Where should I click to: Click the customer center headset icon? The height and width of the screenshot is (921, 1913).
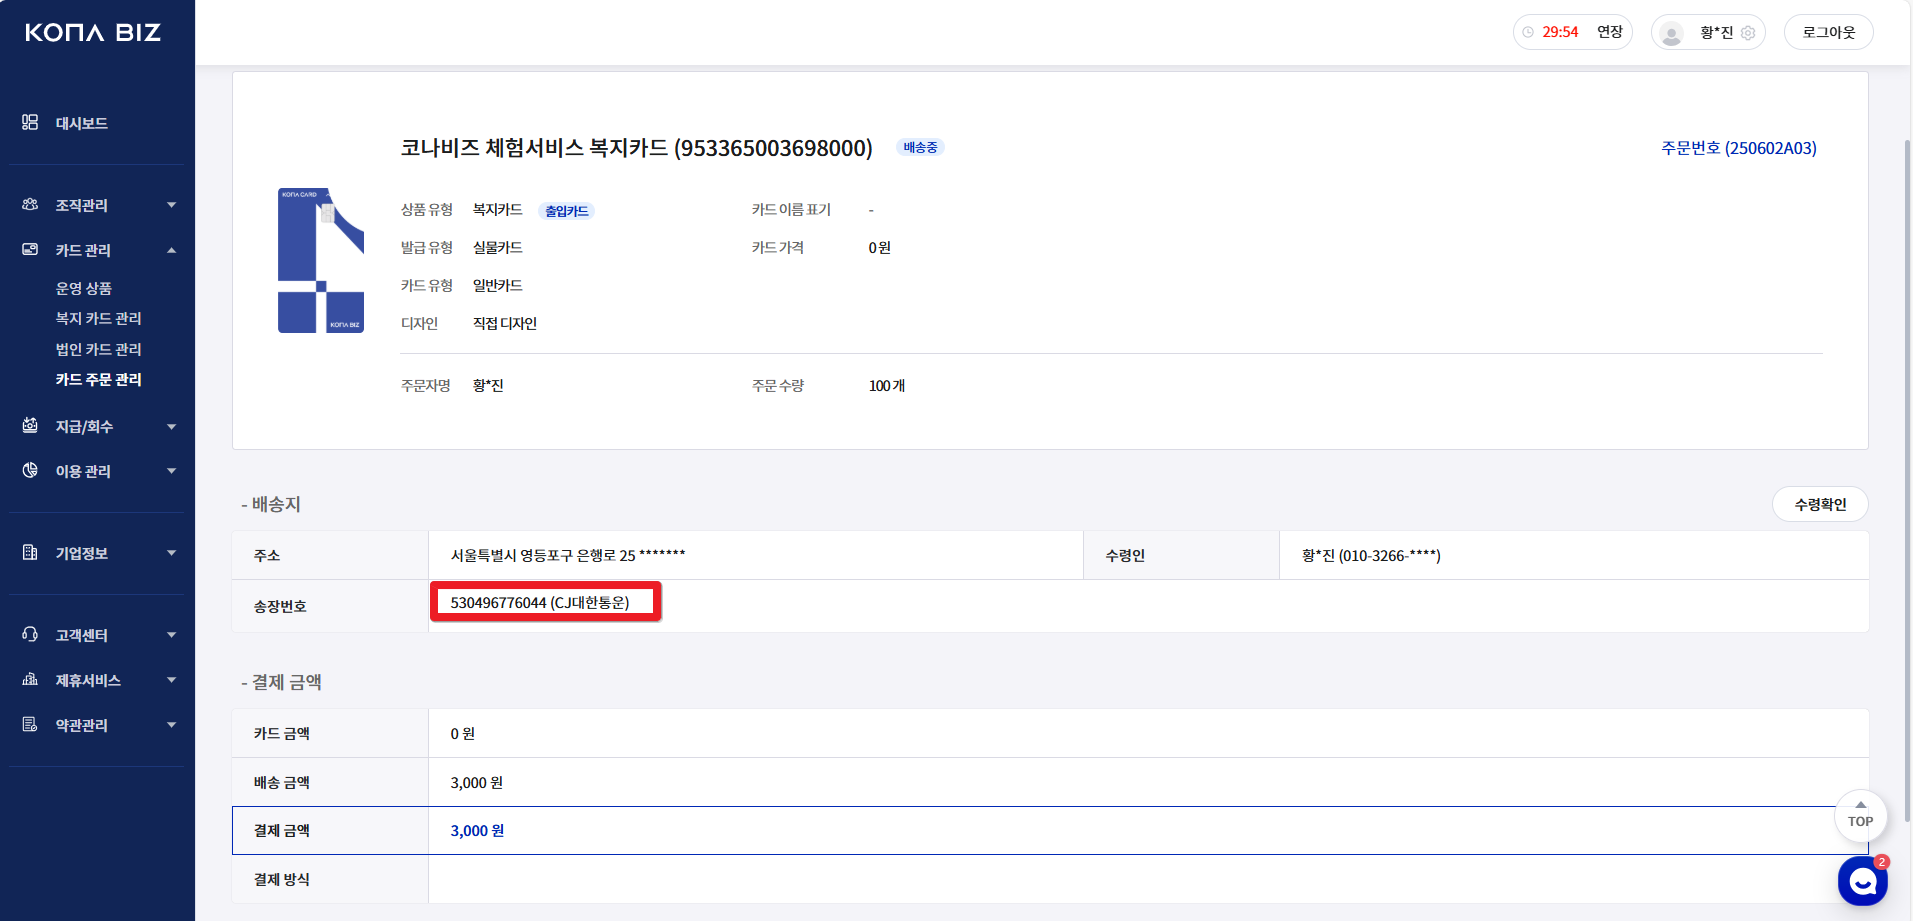coord(30,634)
